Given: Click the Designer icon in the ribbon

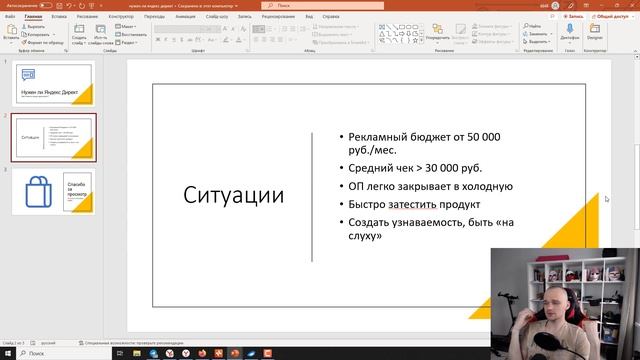Looking at the screenshot, I should [595, 29].
